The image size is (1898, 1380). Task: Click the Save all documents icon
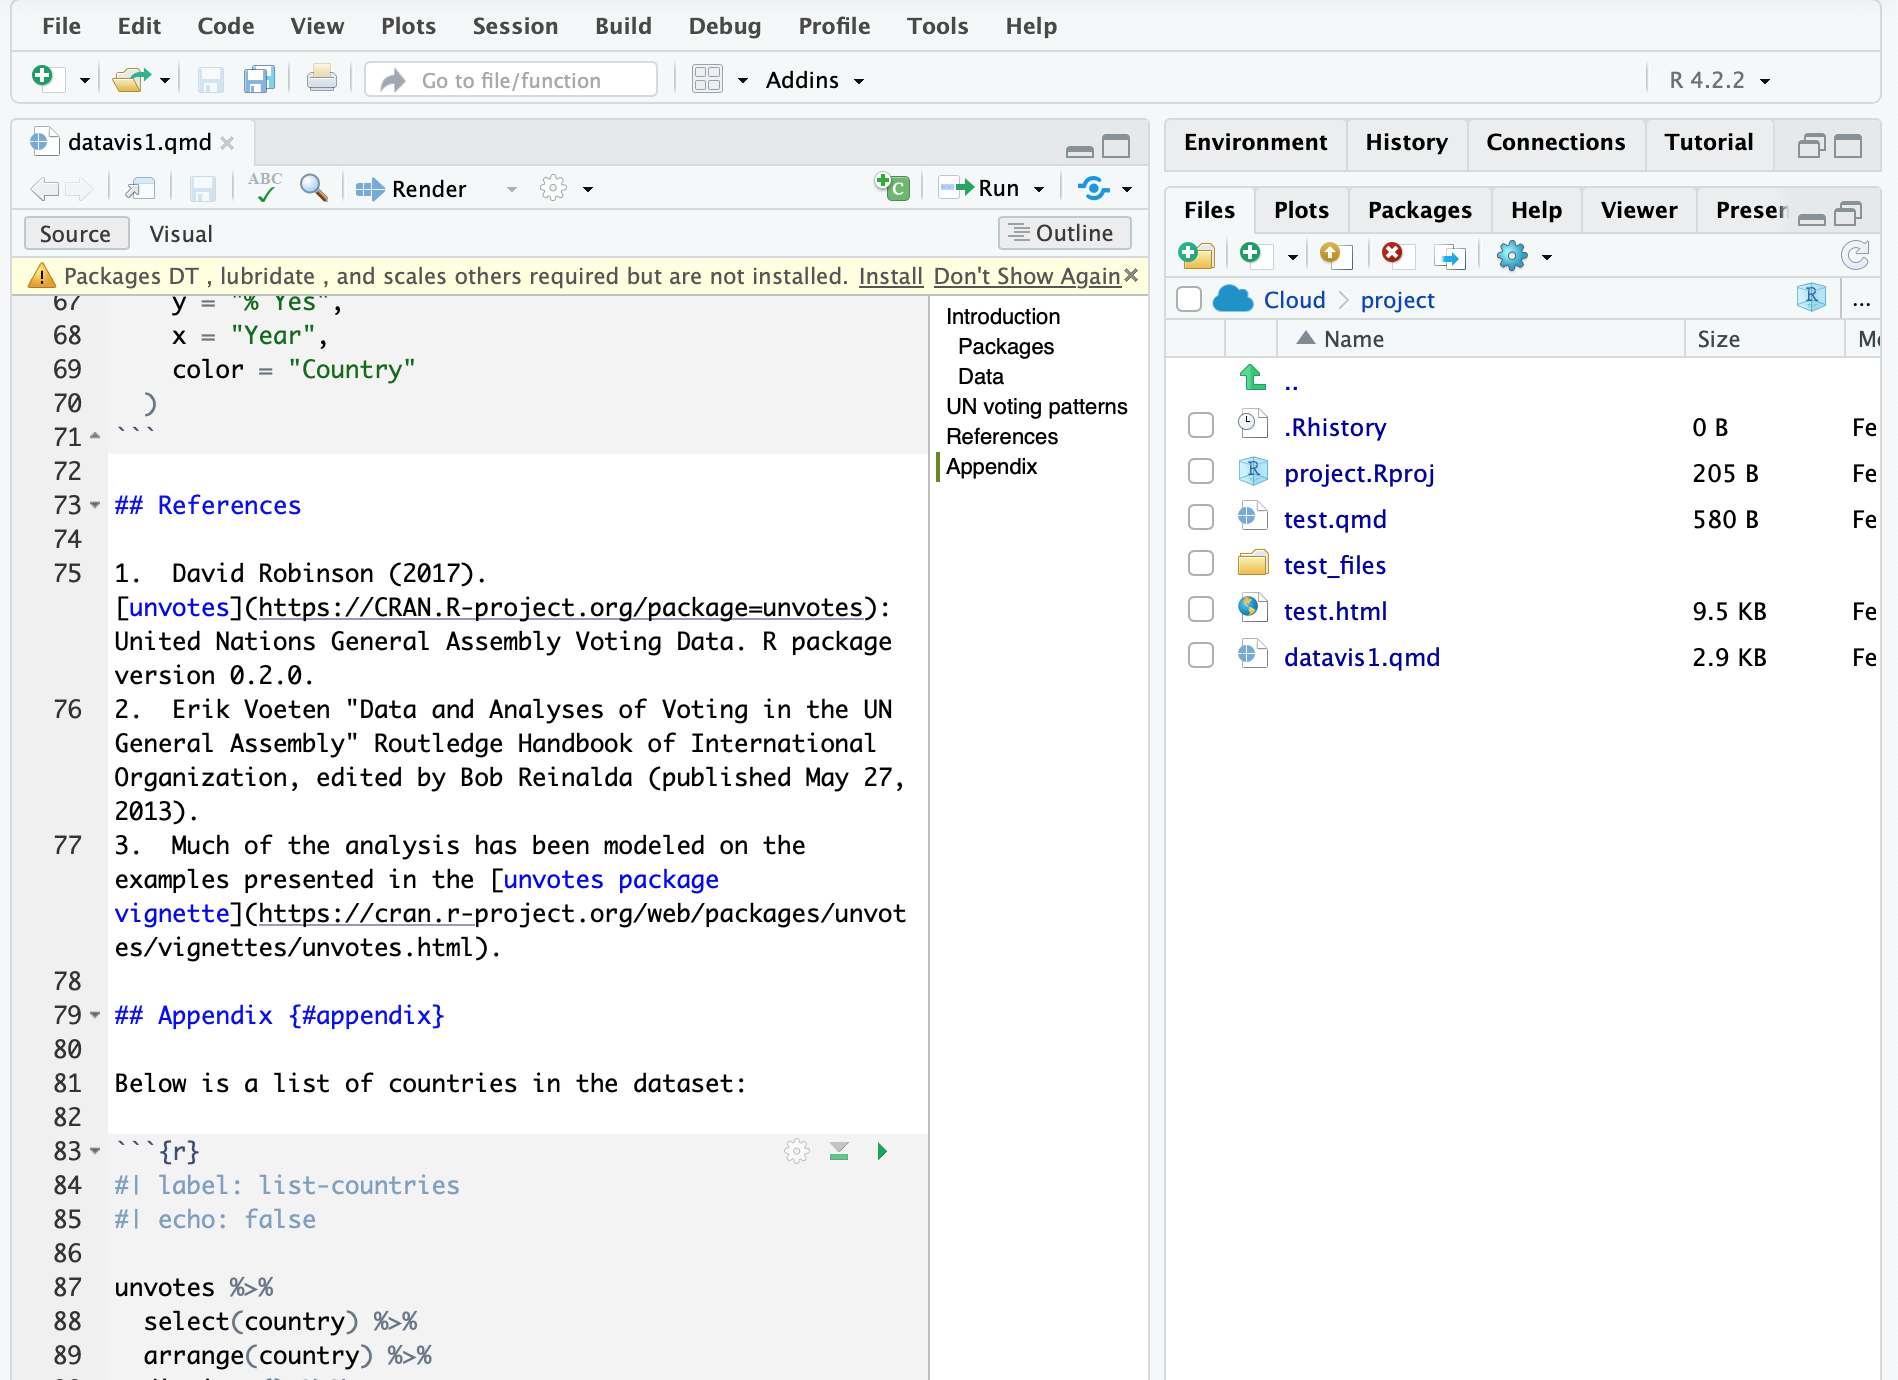pos(259,80)
